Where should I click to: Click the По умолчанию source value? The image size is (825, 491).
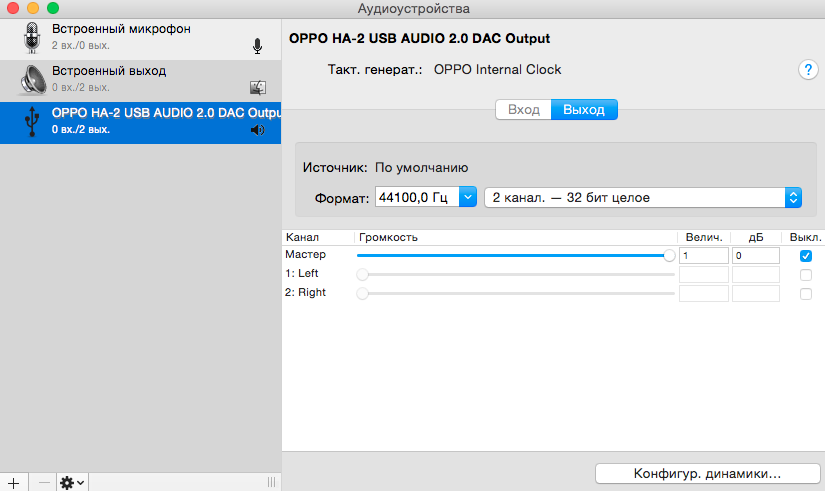(421, 168)
